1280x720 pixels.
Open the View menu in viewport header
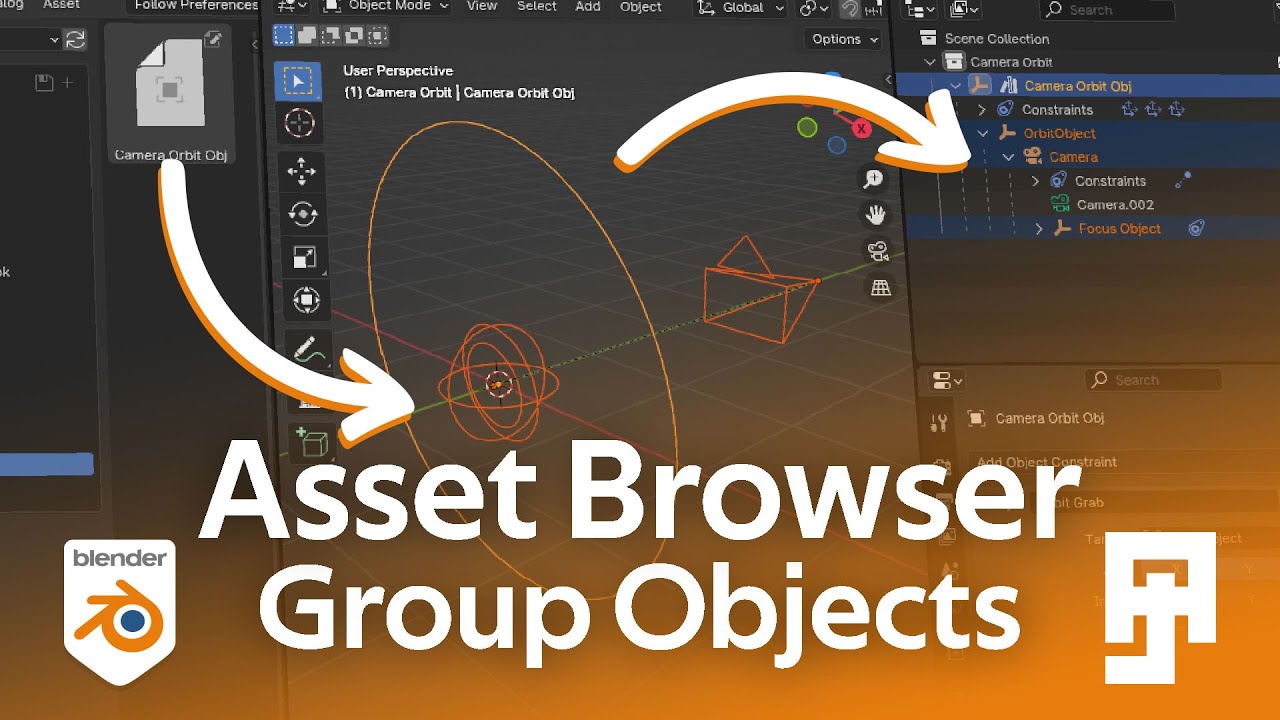pos(482,7)
